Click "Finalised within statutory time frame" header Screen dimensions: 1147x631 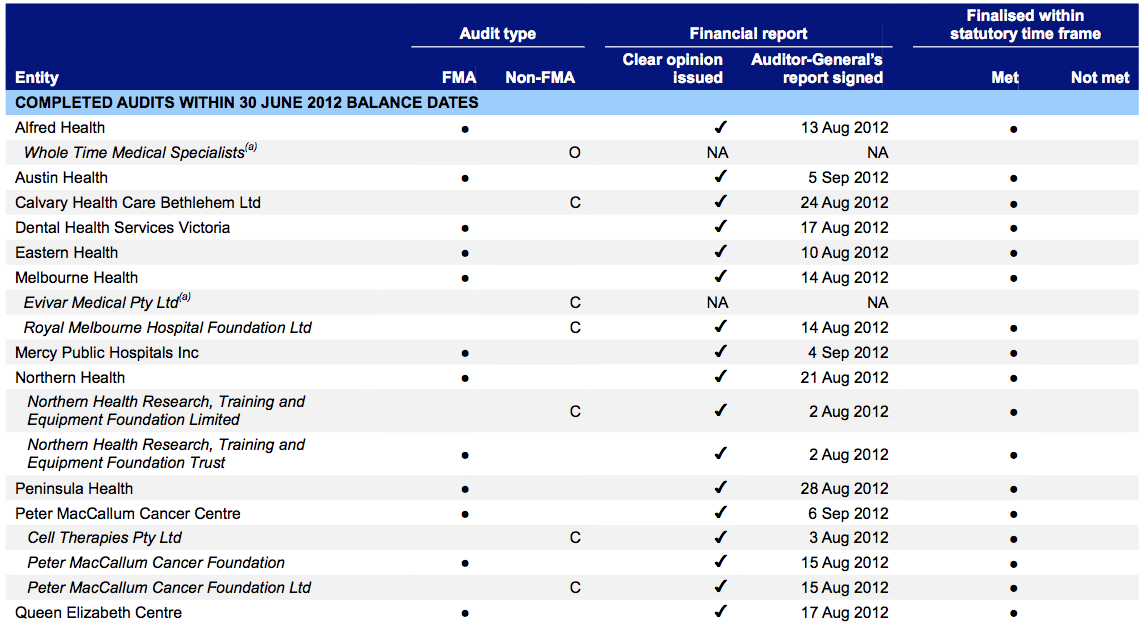coord(1026,25)
